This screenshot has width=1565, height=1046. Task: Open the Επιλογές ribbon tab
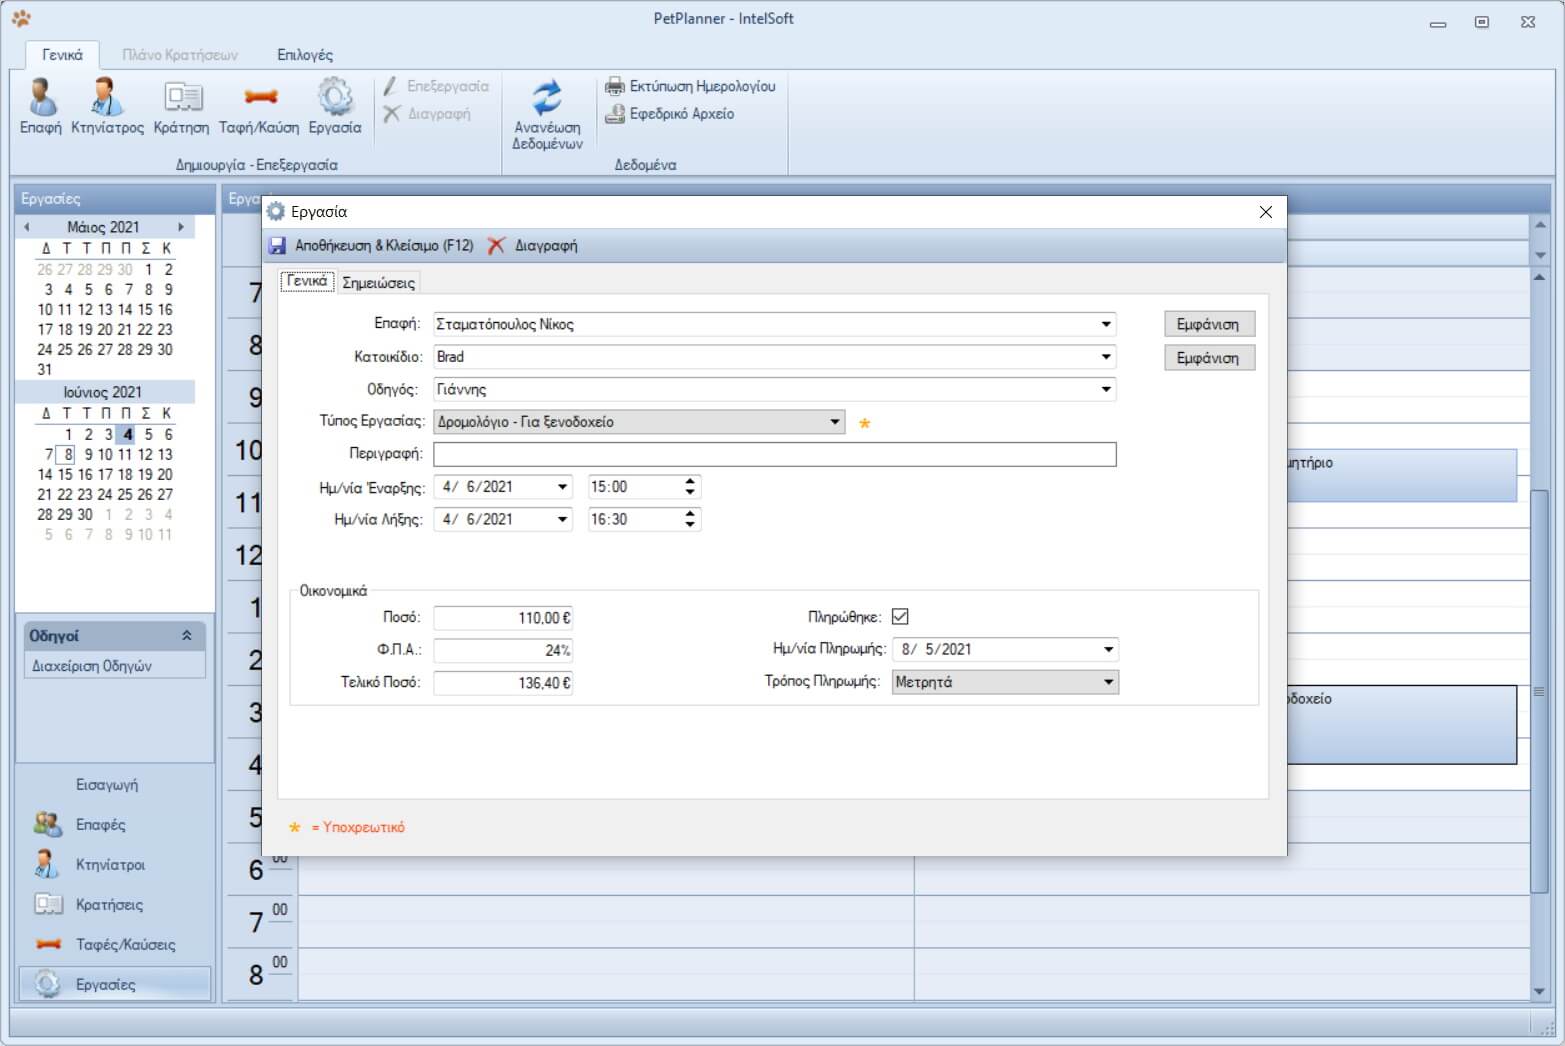305,55
